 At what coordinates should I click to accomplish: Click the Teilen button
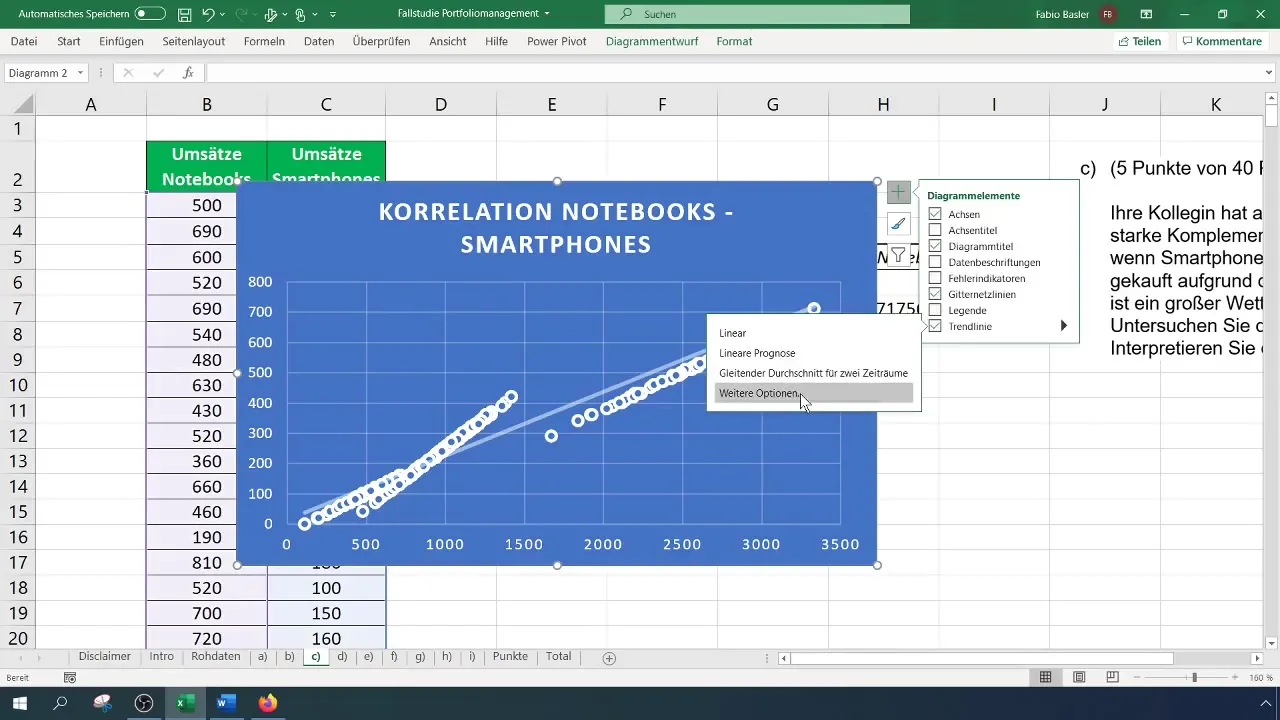pos(1140,42)
